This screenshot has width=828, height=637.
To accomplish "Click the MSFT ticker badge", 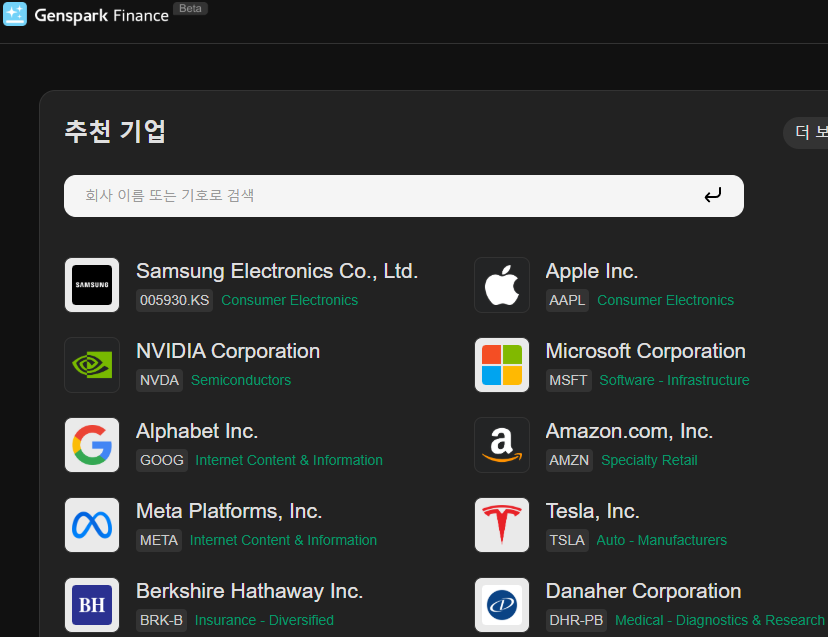I will 568,380.
